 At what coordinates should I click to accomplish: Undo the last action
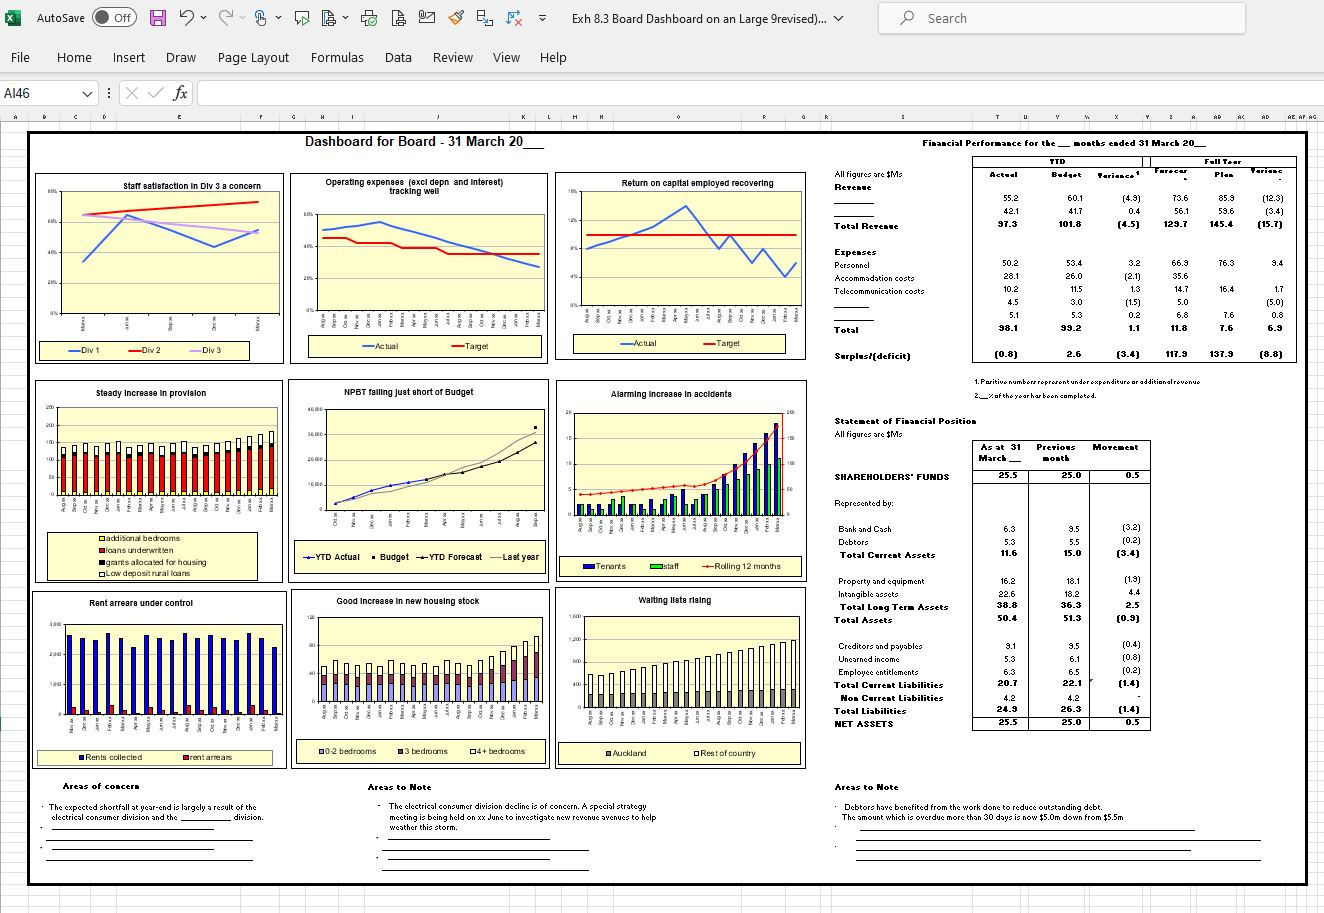186,18
